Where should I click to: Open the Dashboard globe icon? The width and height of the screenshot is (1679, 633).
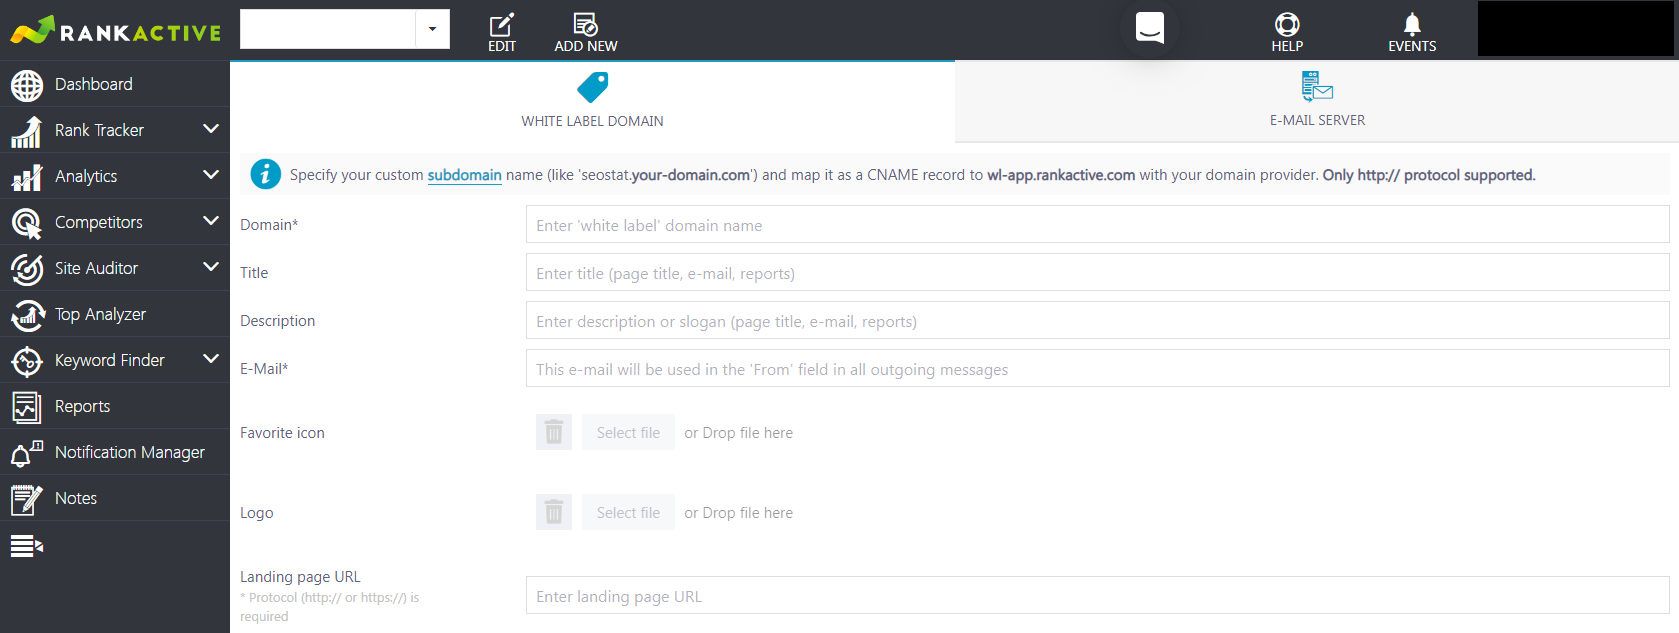click(x=27, y=85)
